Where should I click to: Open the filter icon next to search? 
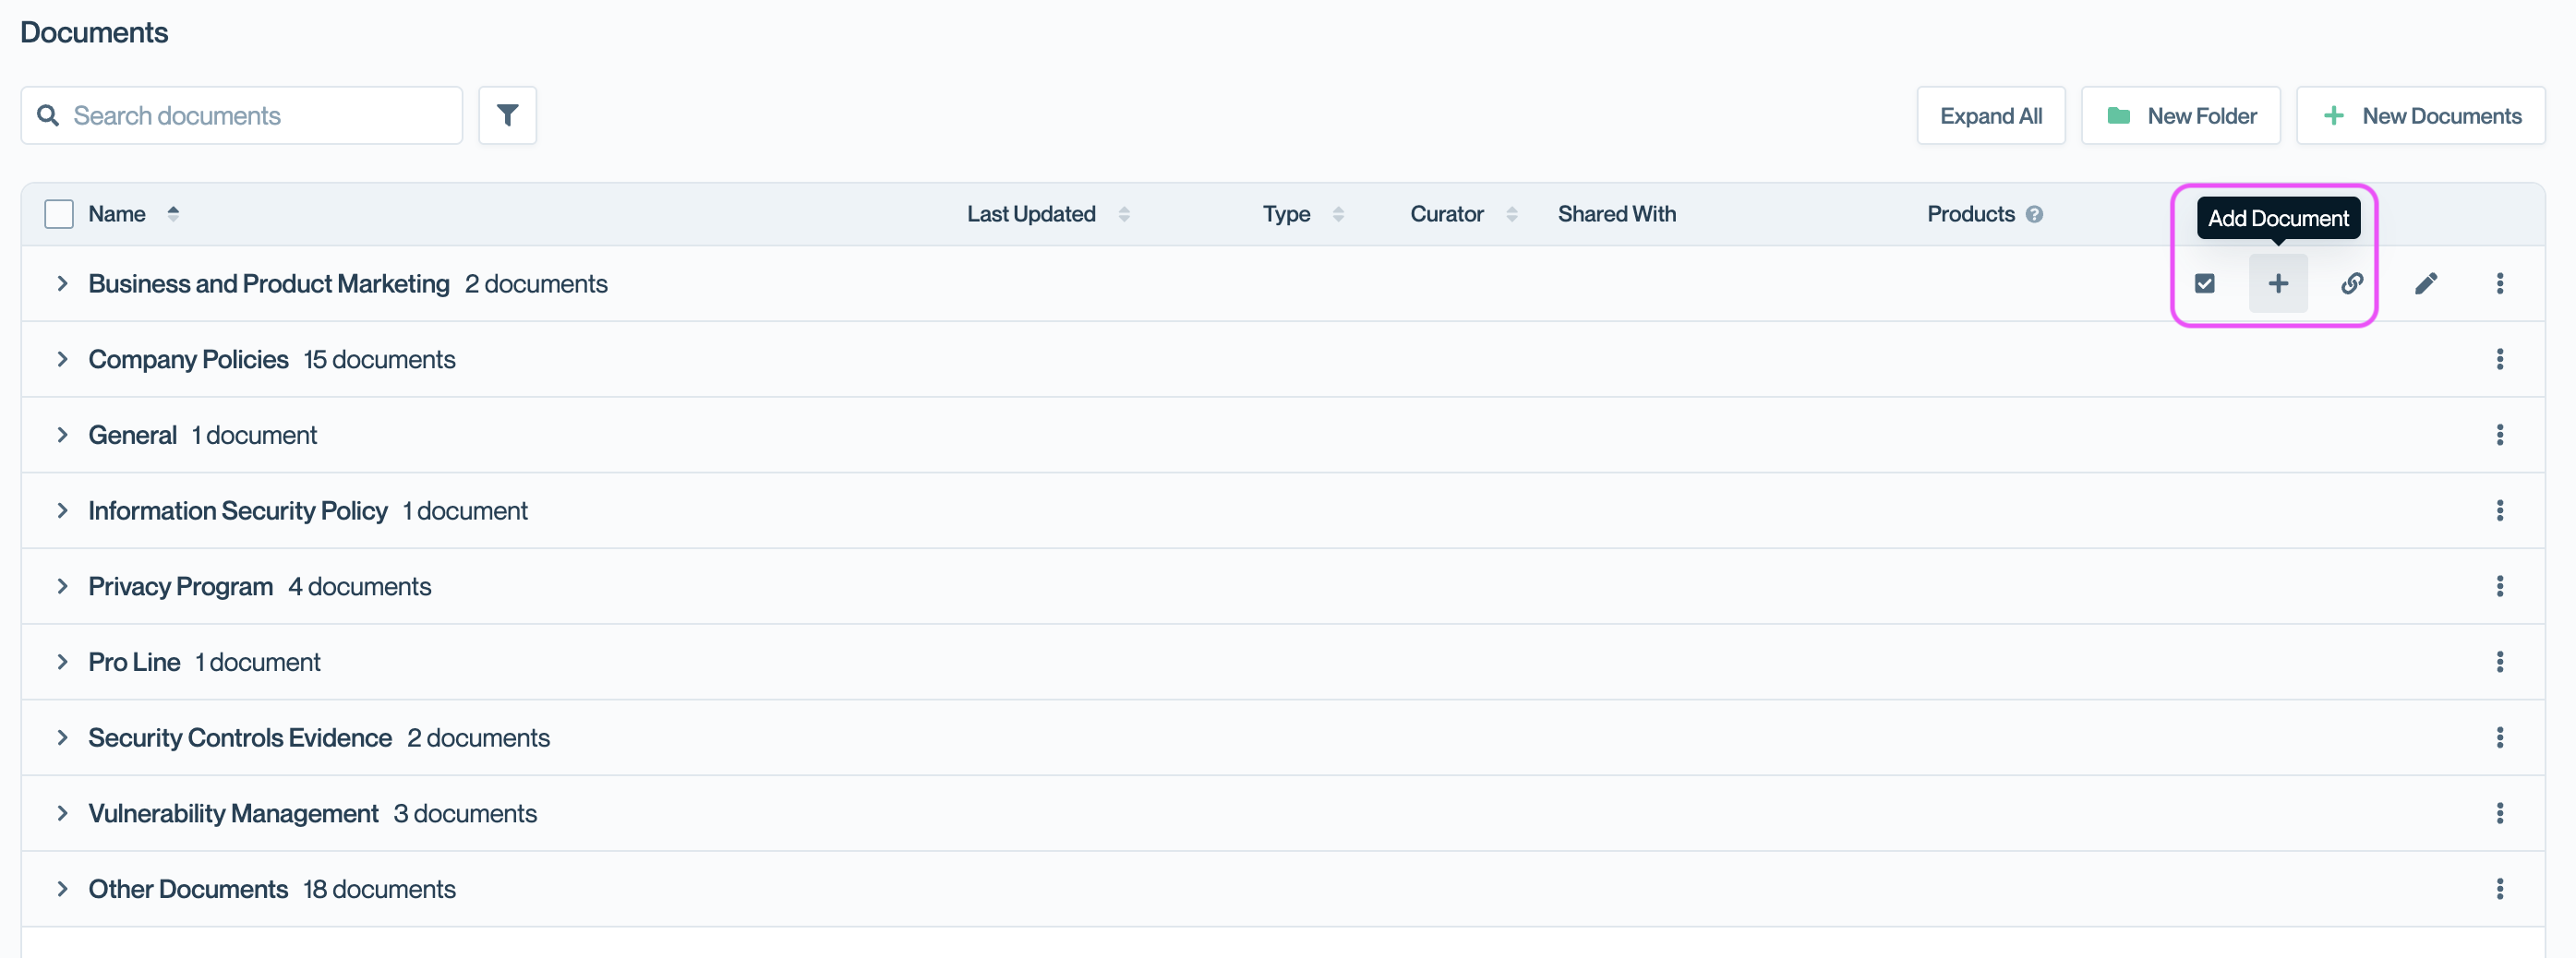pos(507,115)
